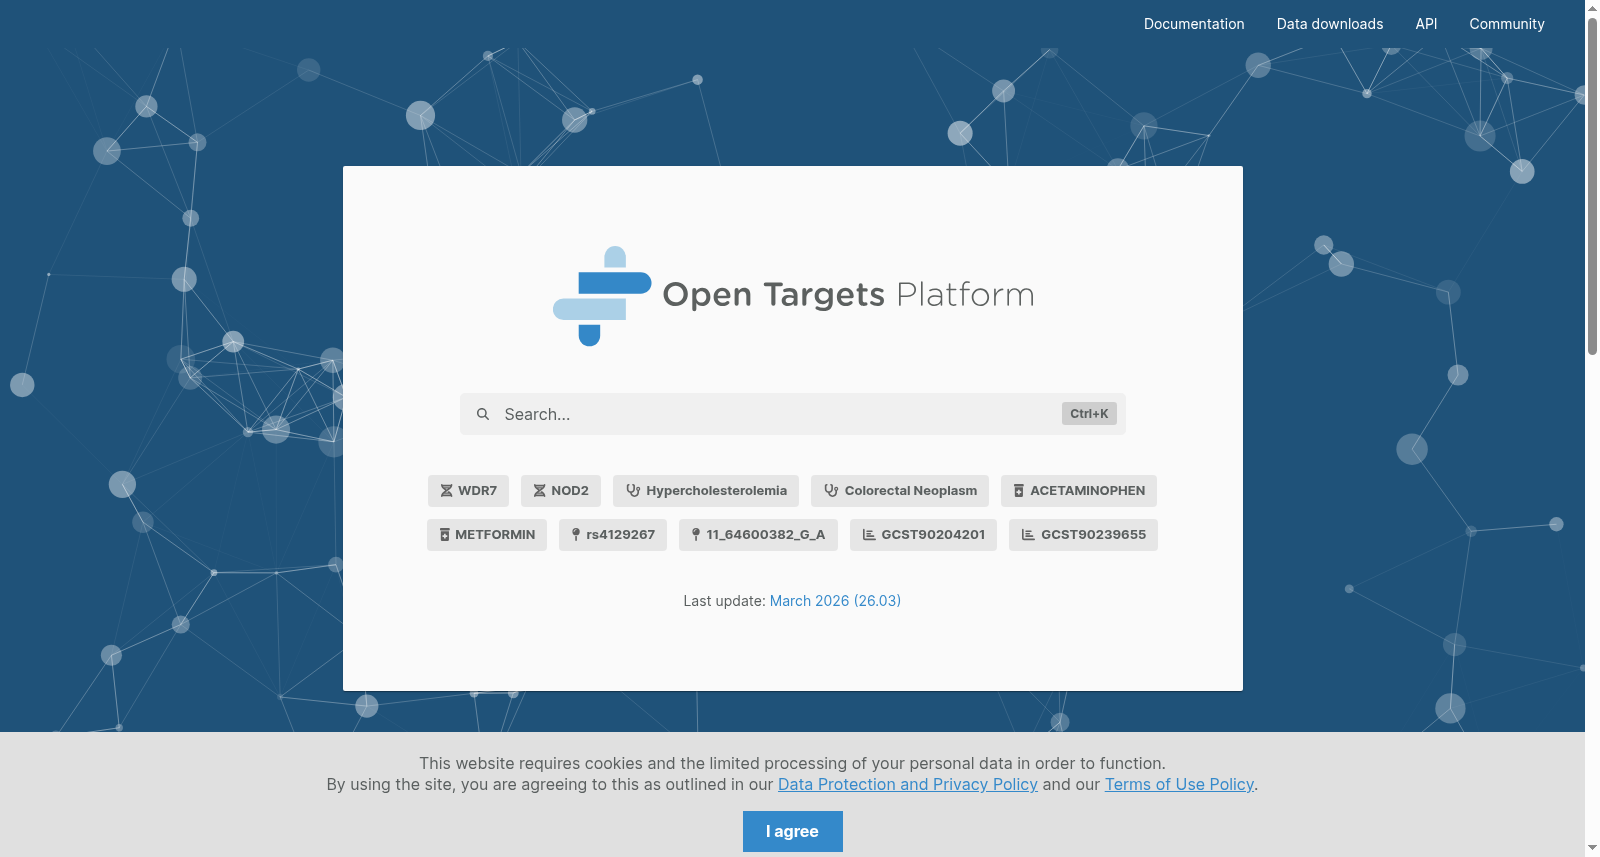The width and height of the screenshot is (1600, 857).
Task: Click the page's vertical scrollbar thumb
Action: (x=1592, y=185)
